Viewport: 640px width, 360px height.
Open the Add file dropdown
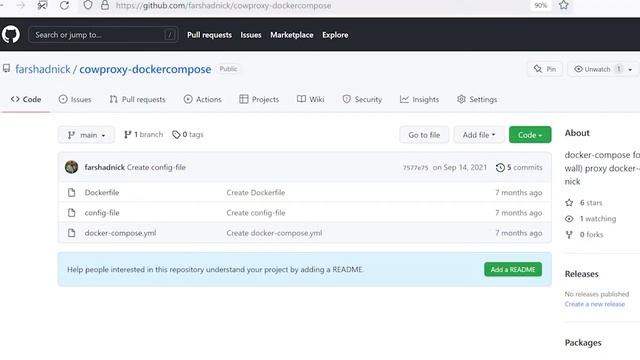click(x=479, y=135)
